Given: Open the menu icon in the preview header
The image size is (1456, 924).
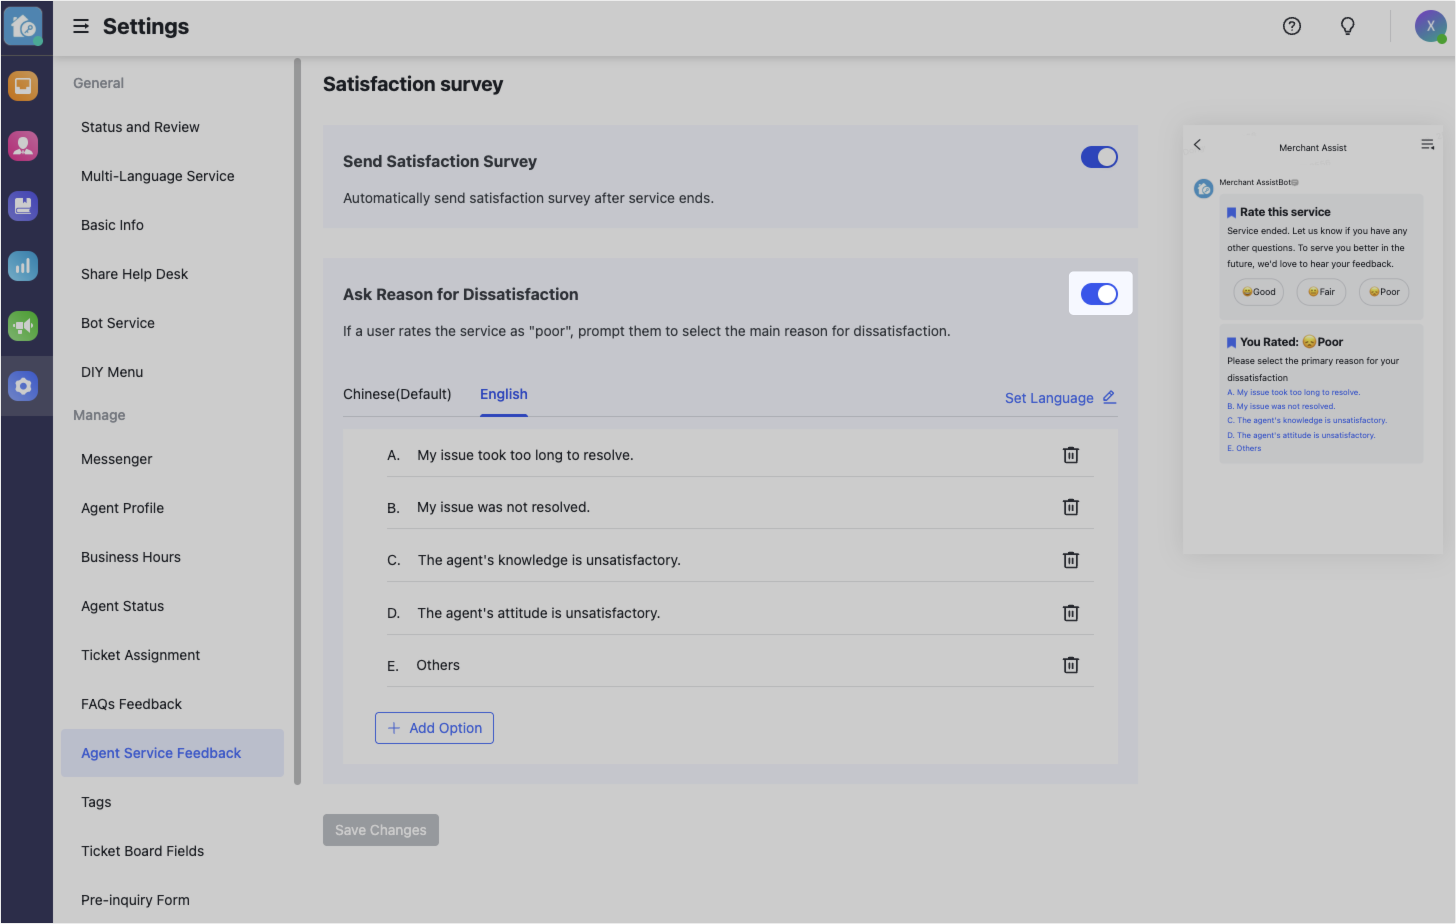Looking at the screenshot, I should 1428,144.
